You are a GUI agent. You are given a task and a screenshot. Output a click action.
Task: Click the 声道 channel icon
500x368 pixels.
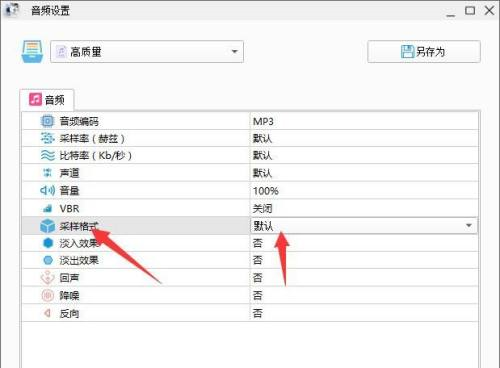[47, 173]
